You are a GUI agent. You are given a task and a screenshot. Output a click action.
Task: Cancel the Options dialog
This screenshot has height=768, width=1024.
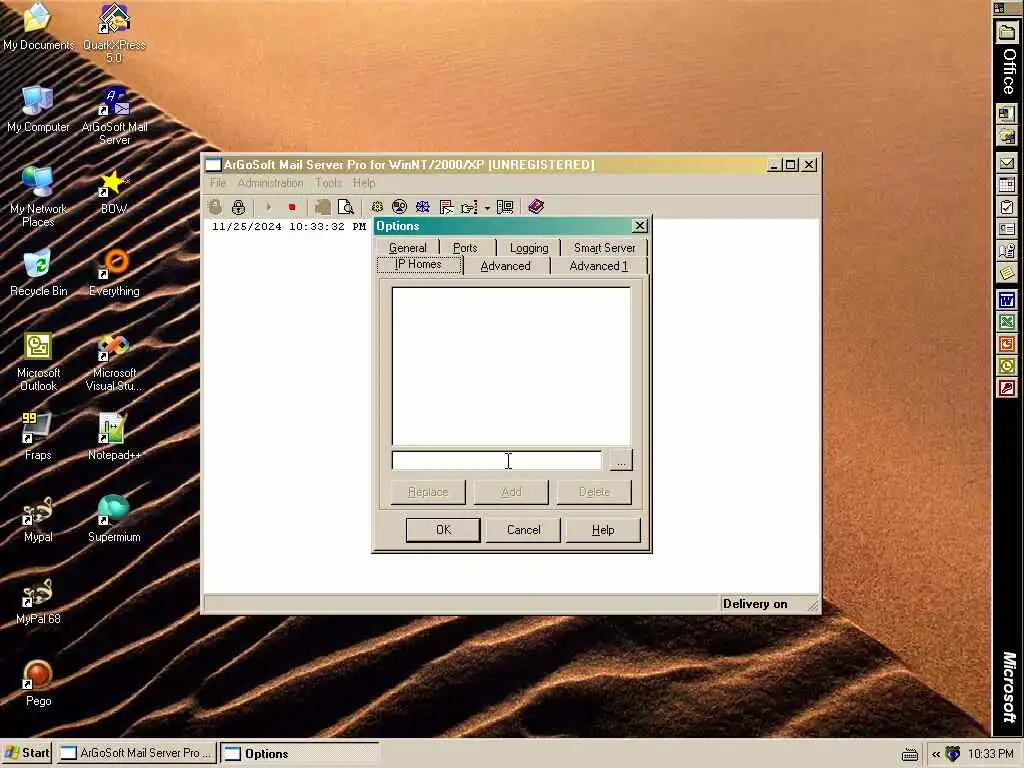[524, 530]
